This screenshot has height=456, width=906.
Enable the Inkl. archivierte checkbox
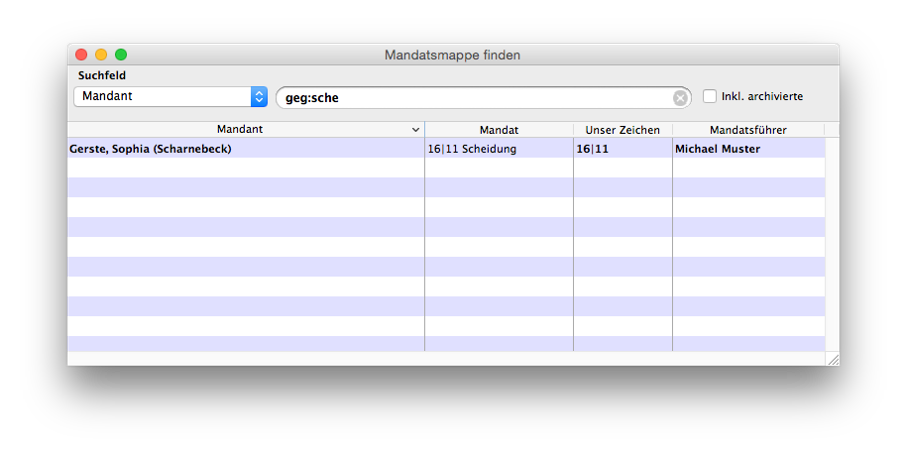pyautogui.click(x=710, y=96)
